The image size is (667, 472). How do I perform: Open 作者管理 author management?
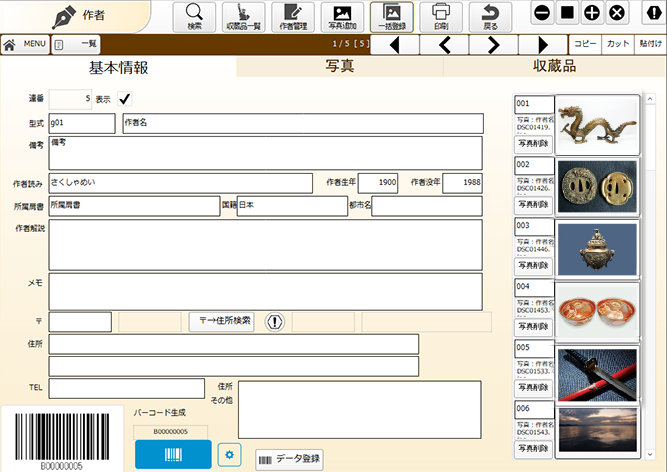[292, 16]
